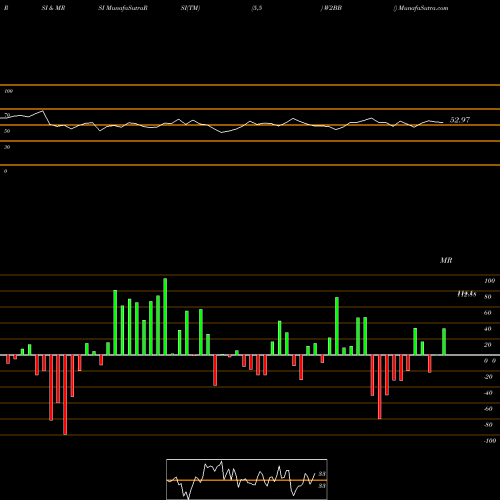Click the 30 level label on RSI axis
The height and width of the screenshot is (500, 500).
click(x=7, y=147)
